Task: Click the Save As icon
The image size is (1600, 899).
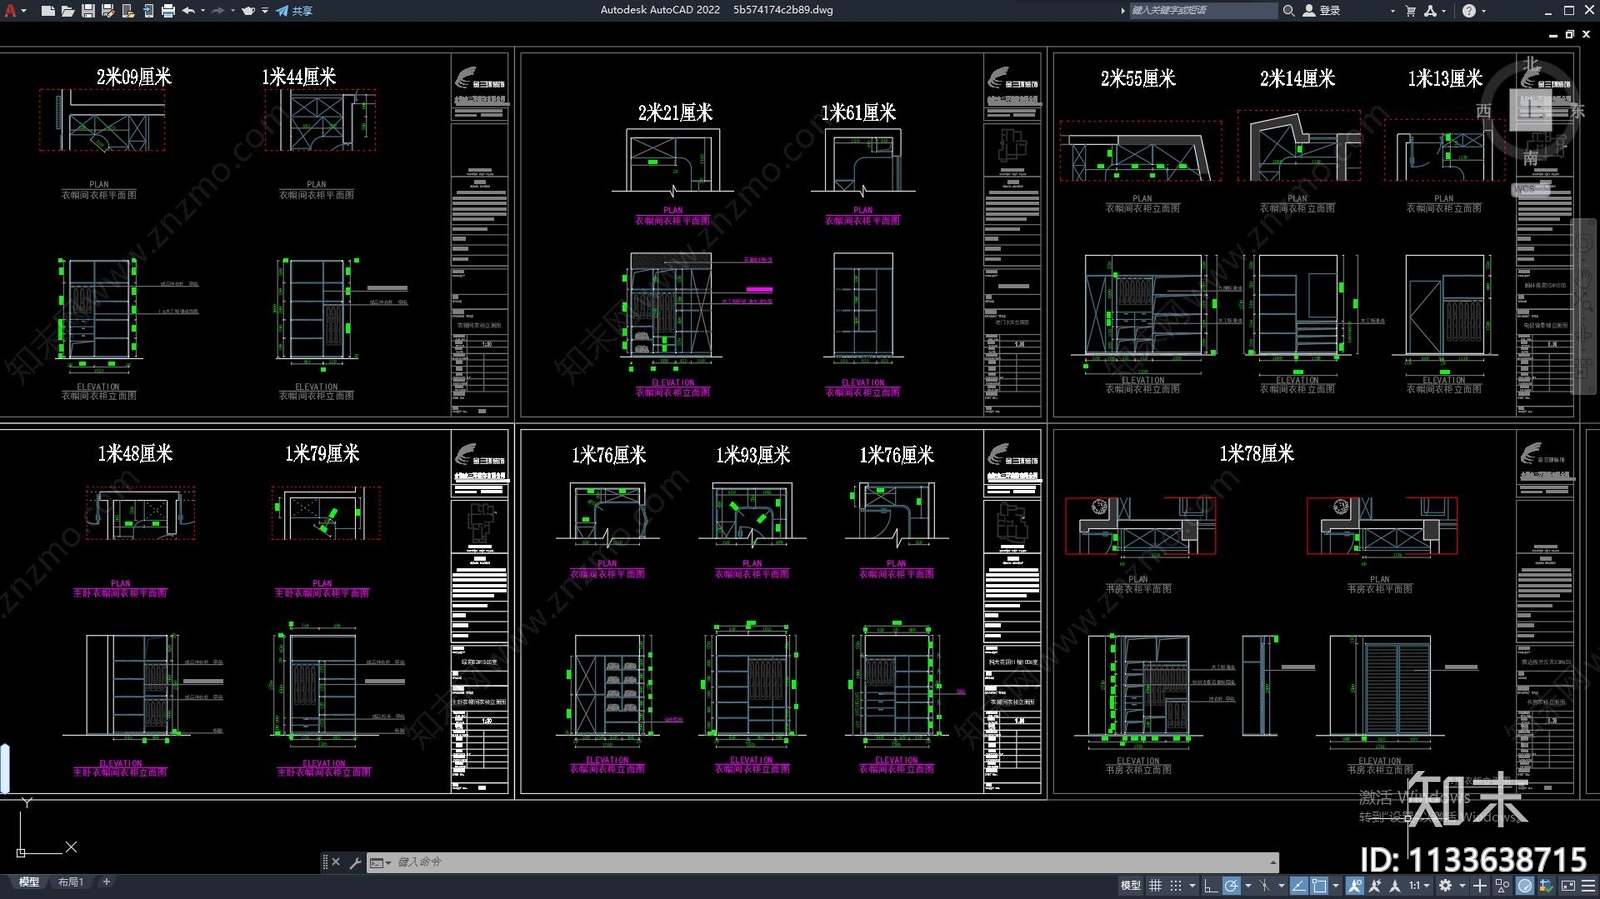Action: coord(107,11)
